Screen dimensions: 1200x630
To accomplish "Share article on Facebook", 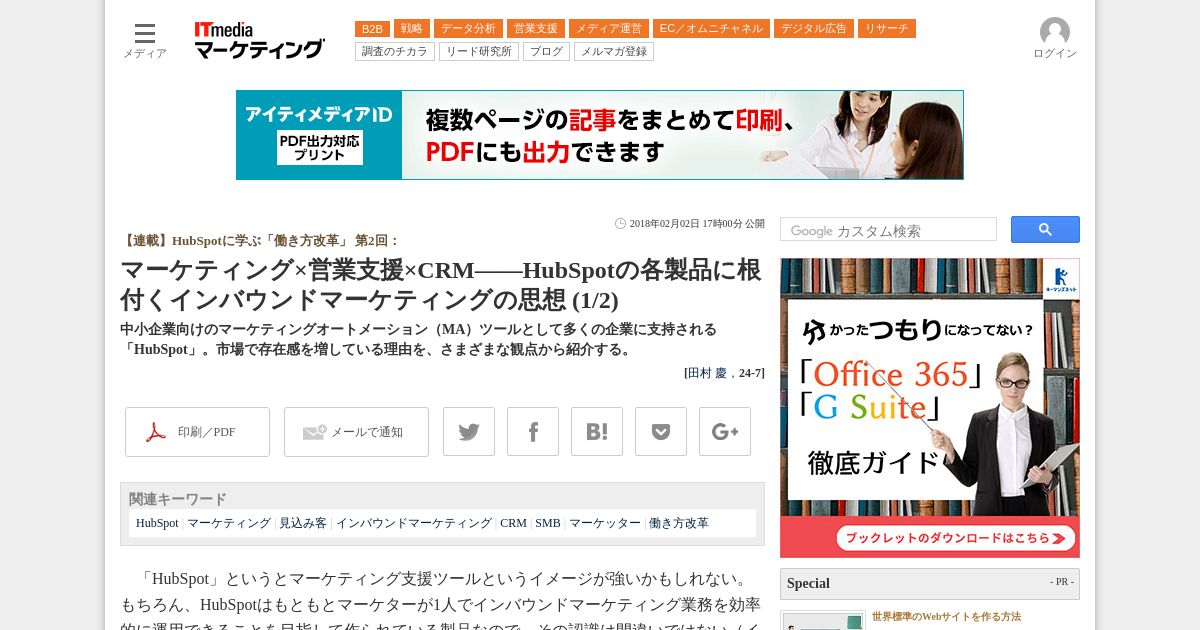I will point(533,432).
